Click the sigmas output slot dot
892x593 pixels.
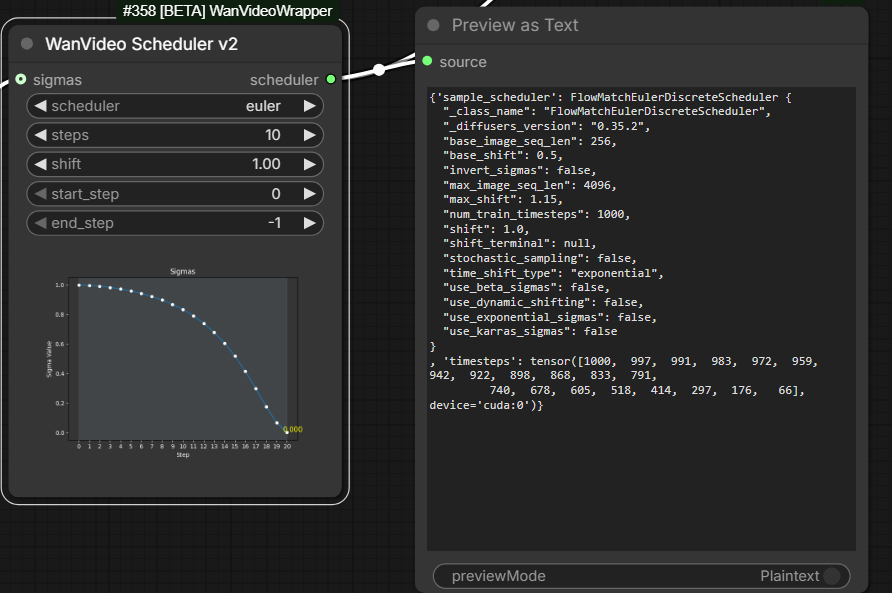(21, 79)
